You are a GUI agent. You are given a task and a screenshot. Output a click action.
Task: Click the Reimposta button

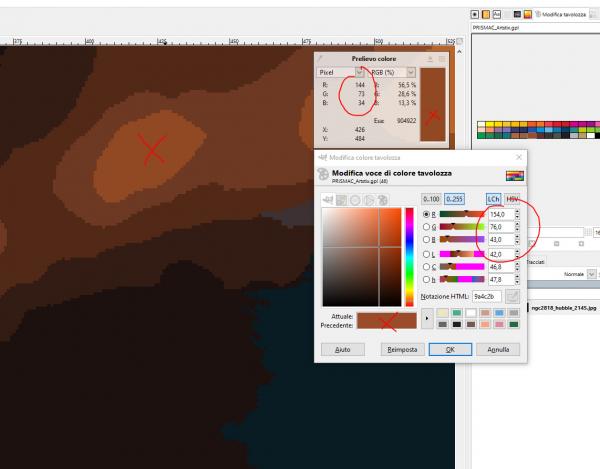click(402, 349)
